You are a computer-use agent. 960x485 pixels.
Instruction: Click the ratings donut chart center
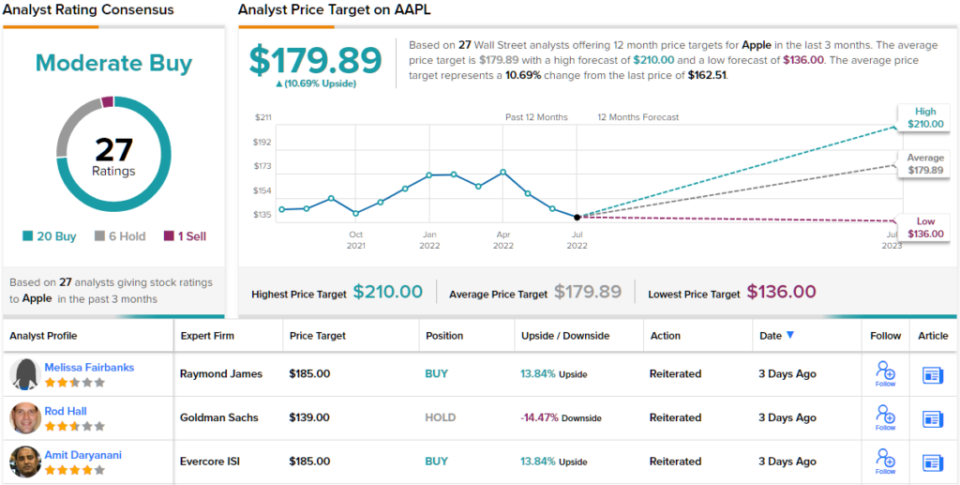click(x=114, y=155)
